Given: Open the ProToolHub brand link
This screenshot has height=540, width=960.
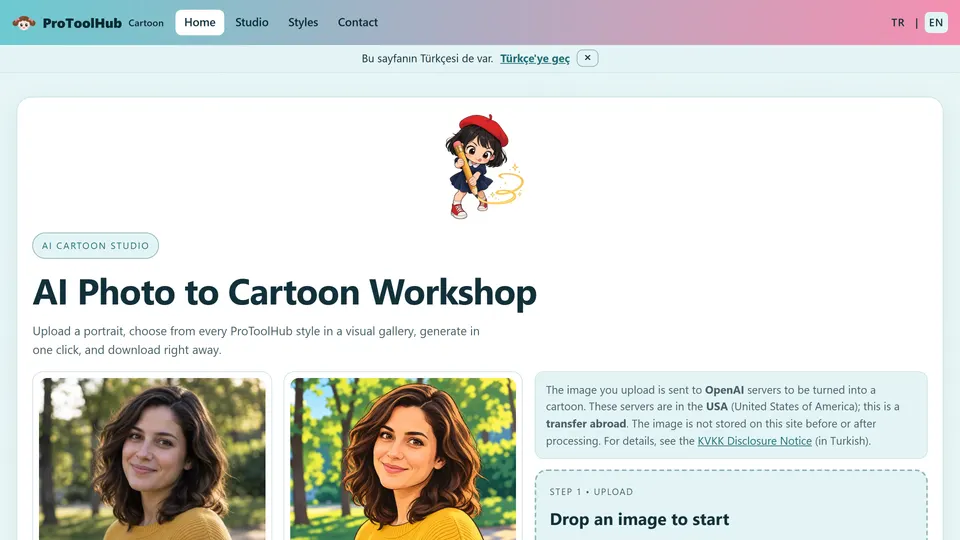Looking at the screenshot, I should [x=82, y=23].
